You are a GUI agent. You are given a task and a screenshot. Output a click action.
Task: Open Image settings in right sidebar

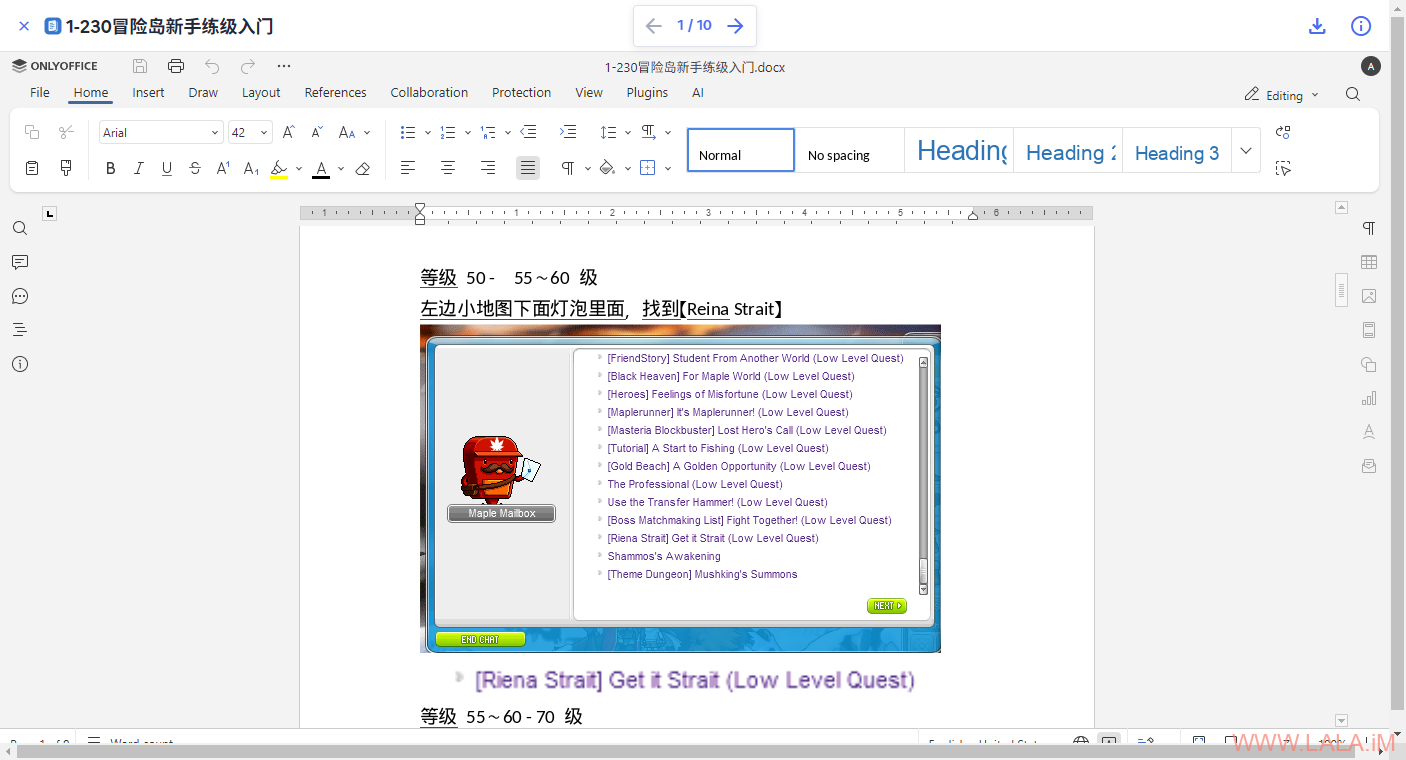[x=1369, y=296]
